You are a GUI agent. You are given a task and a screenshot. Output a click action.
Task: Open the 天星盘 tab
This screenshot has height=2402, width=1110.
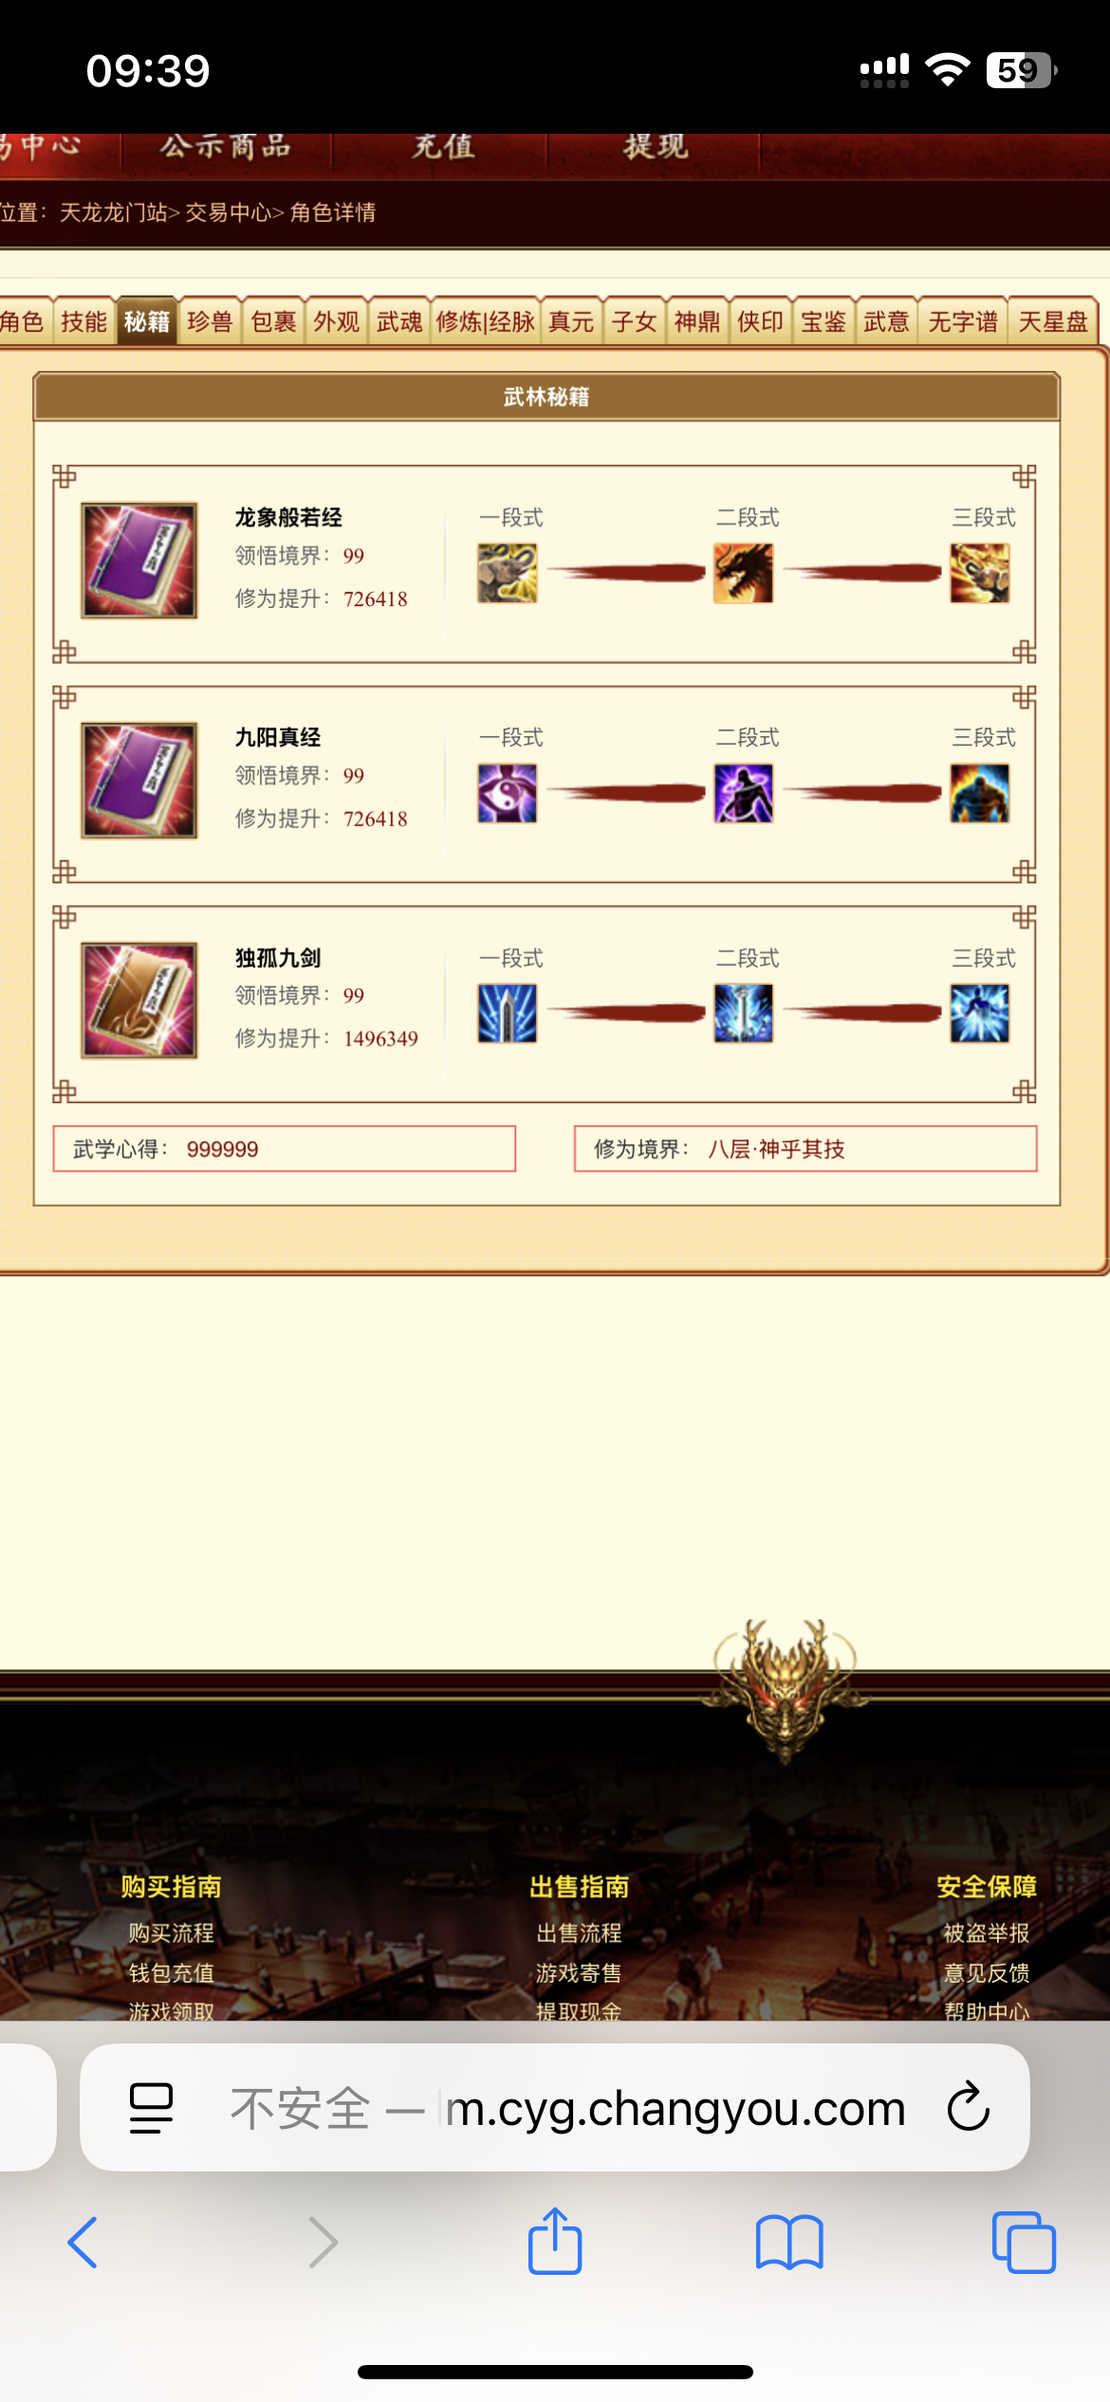pyautogui.click(x=1053, y=322)
